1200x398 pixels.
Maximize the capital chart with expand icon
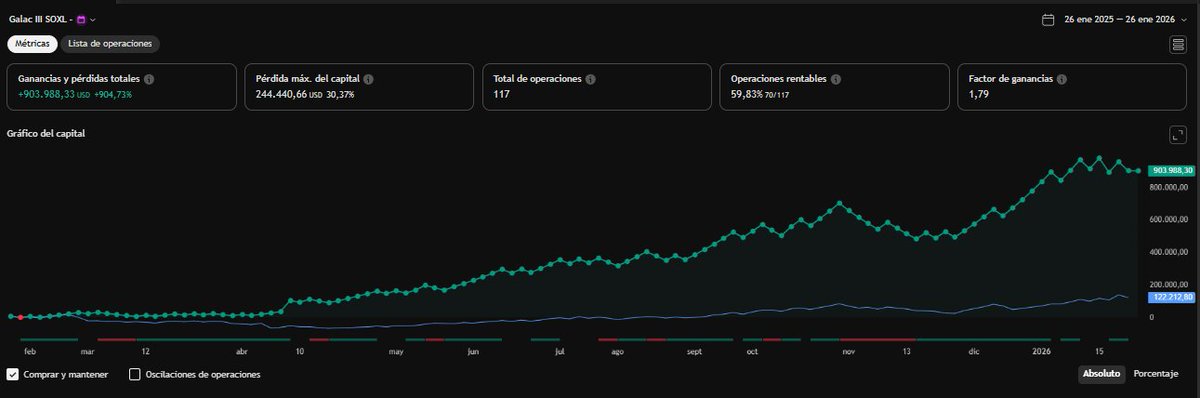1177,134
